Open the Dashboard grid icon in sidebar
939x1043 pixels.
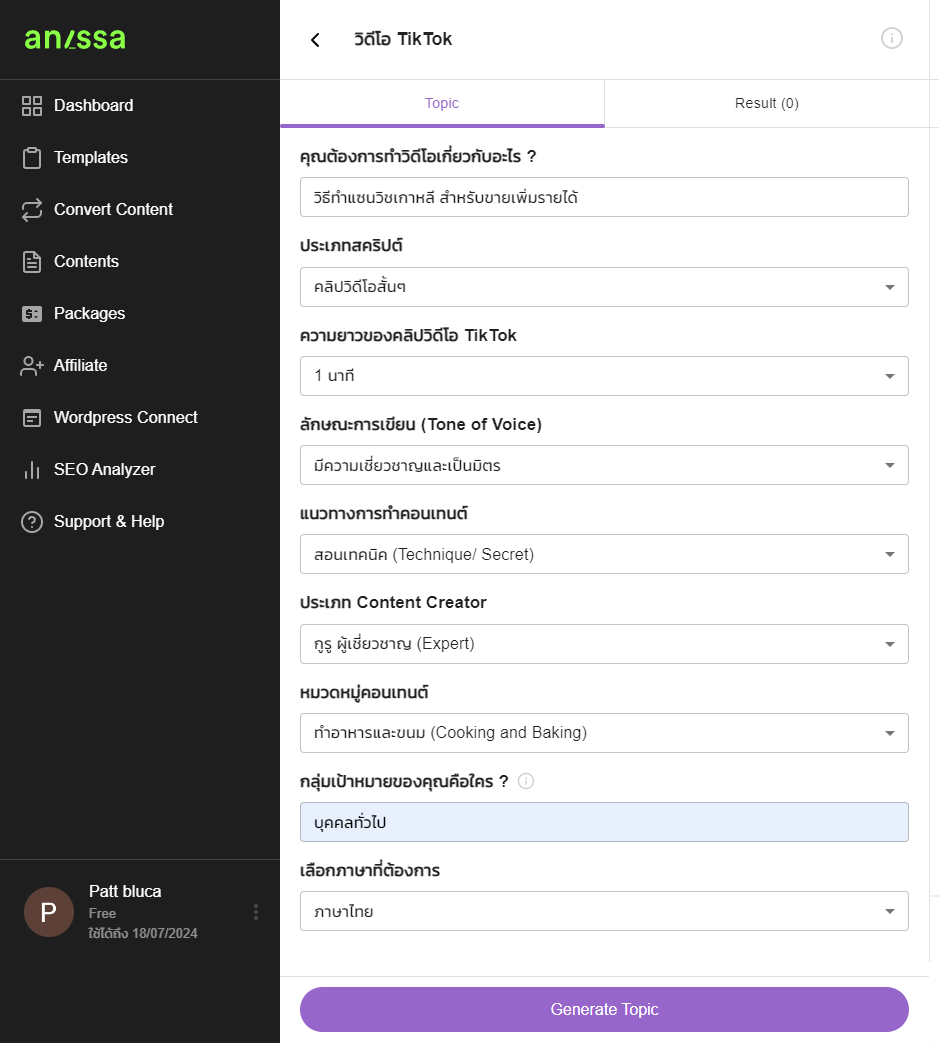[x=32, y=106]
